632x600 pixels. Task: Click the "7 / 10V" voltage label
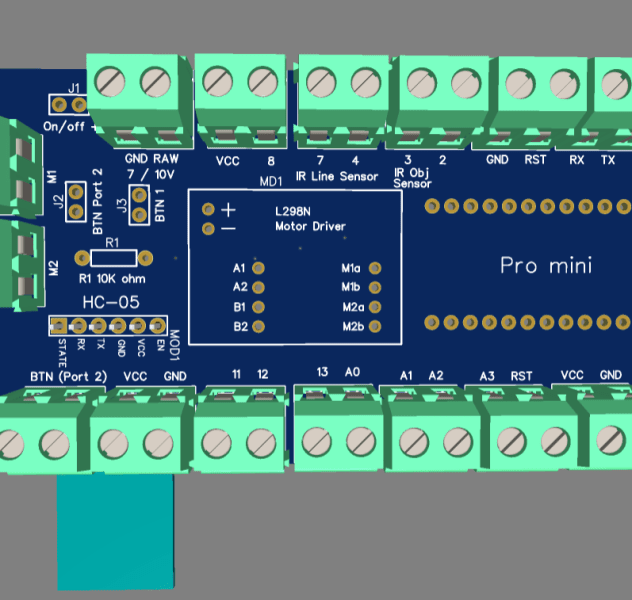pyautogui.click(x=150, y=174)
